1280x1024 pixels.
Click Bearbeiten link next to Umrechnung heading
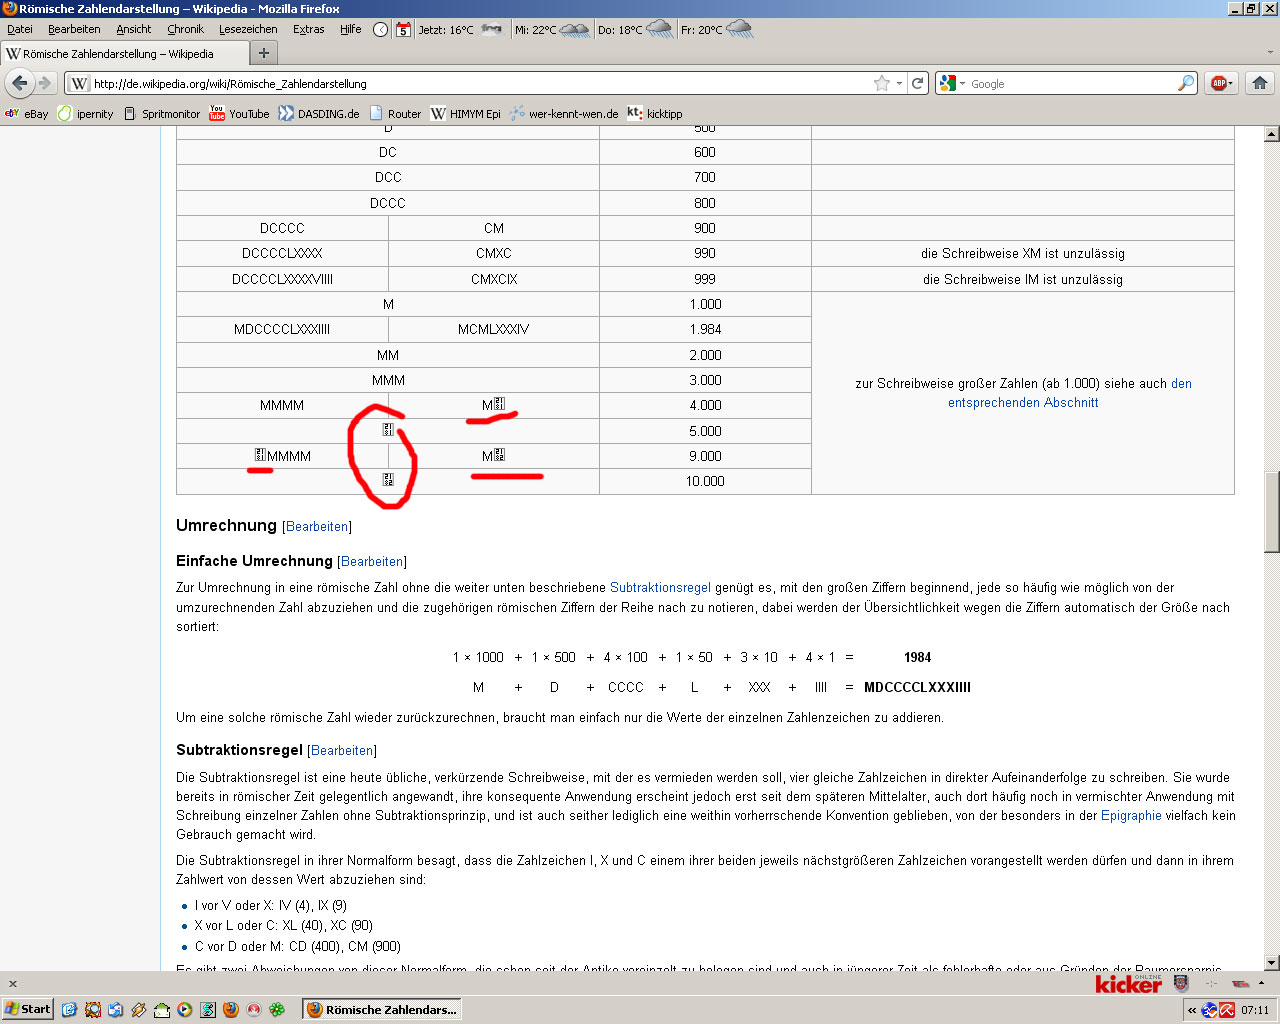click(317, 526)
